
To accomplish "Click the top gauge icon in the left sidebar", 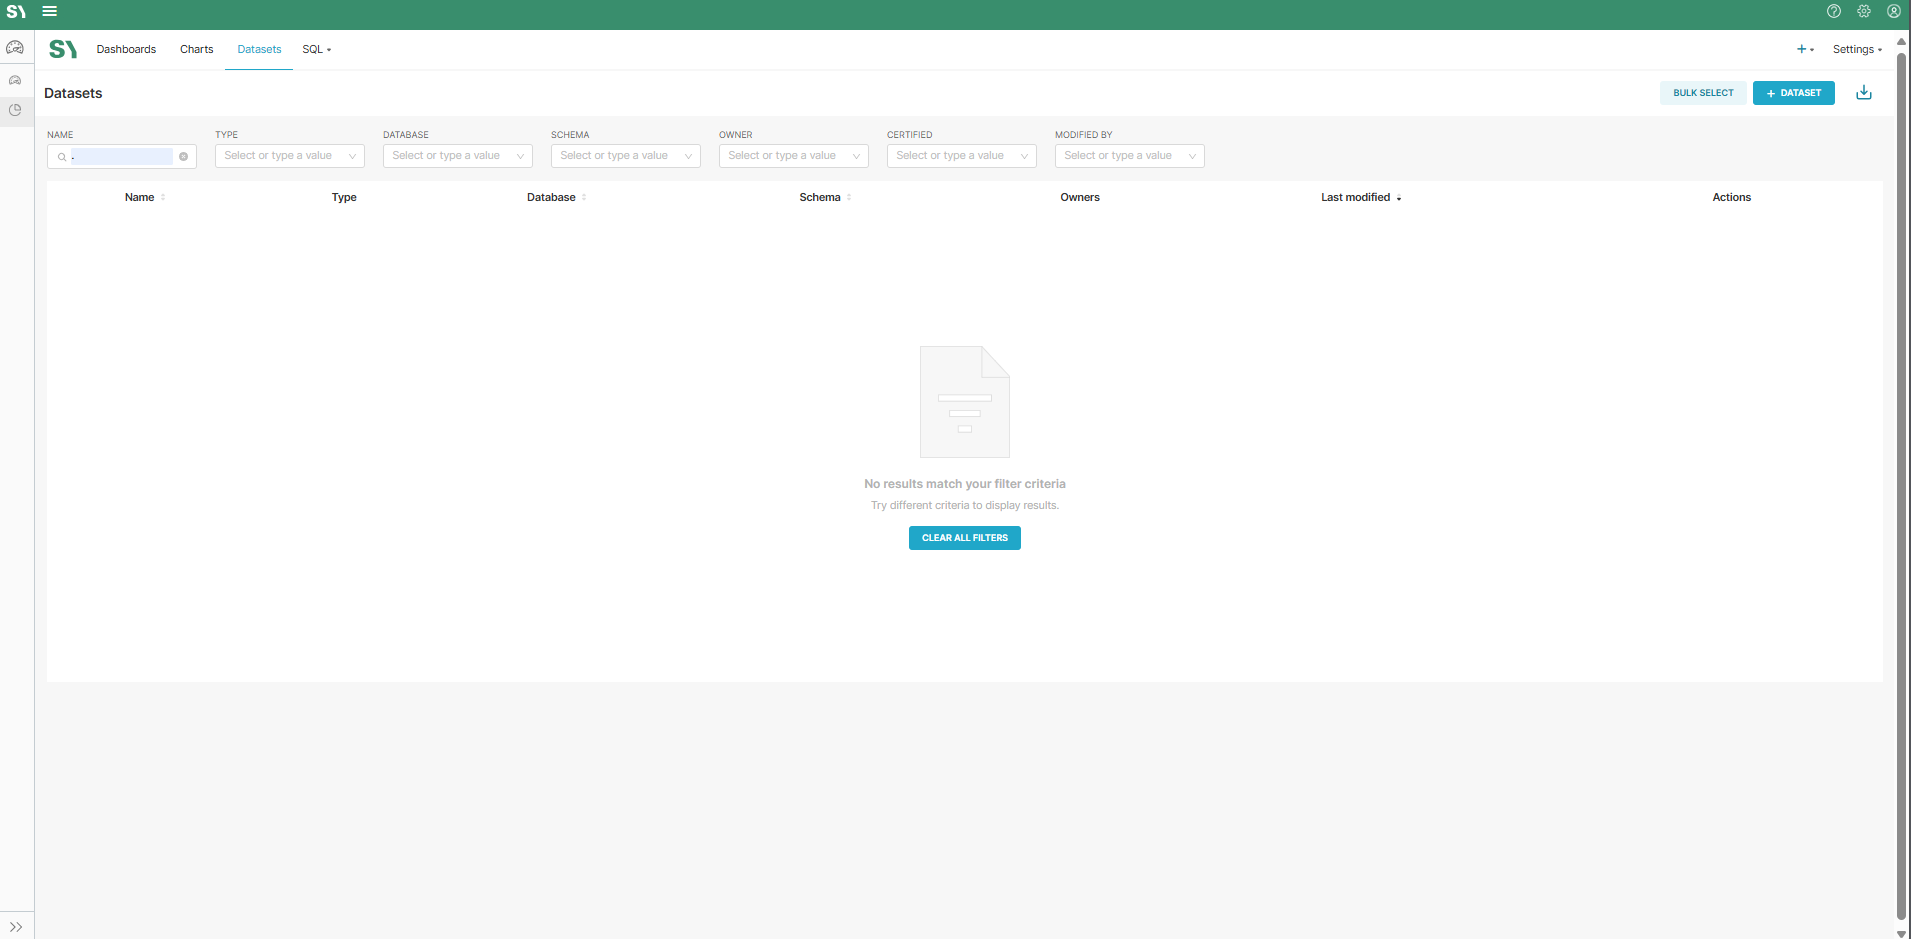I will [15, 47].
